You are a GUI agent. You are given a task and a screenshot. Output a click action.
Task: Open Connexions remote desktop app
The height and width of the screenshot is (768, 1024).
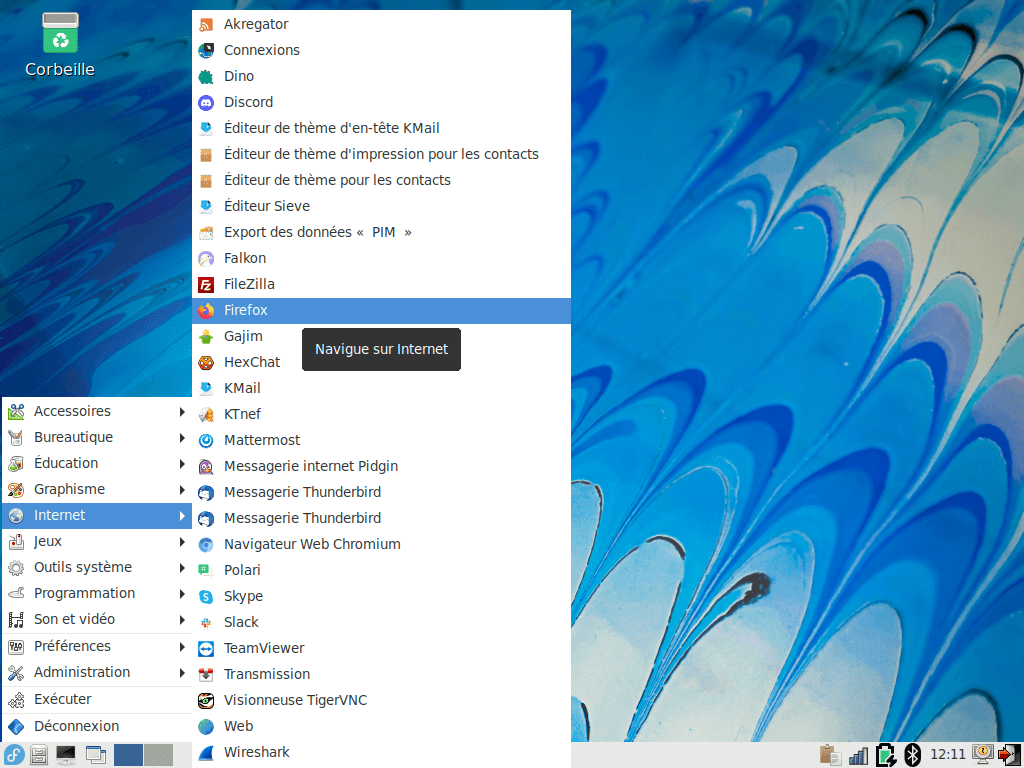381,50
